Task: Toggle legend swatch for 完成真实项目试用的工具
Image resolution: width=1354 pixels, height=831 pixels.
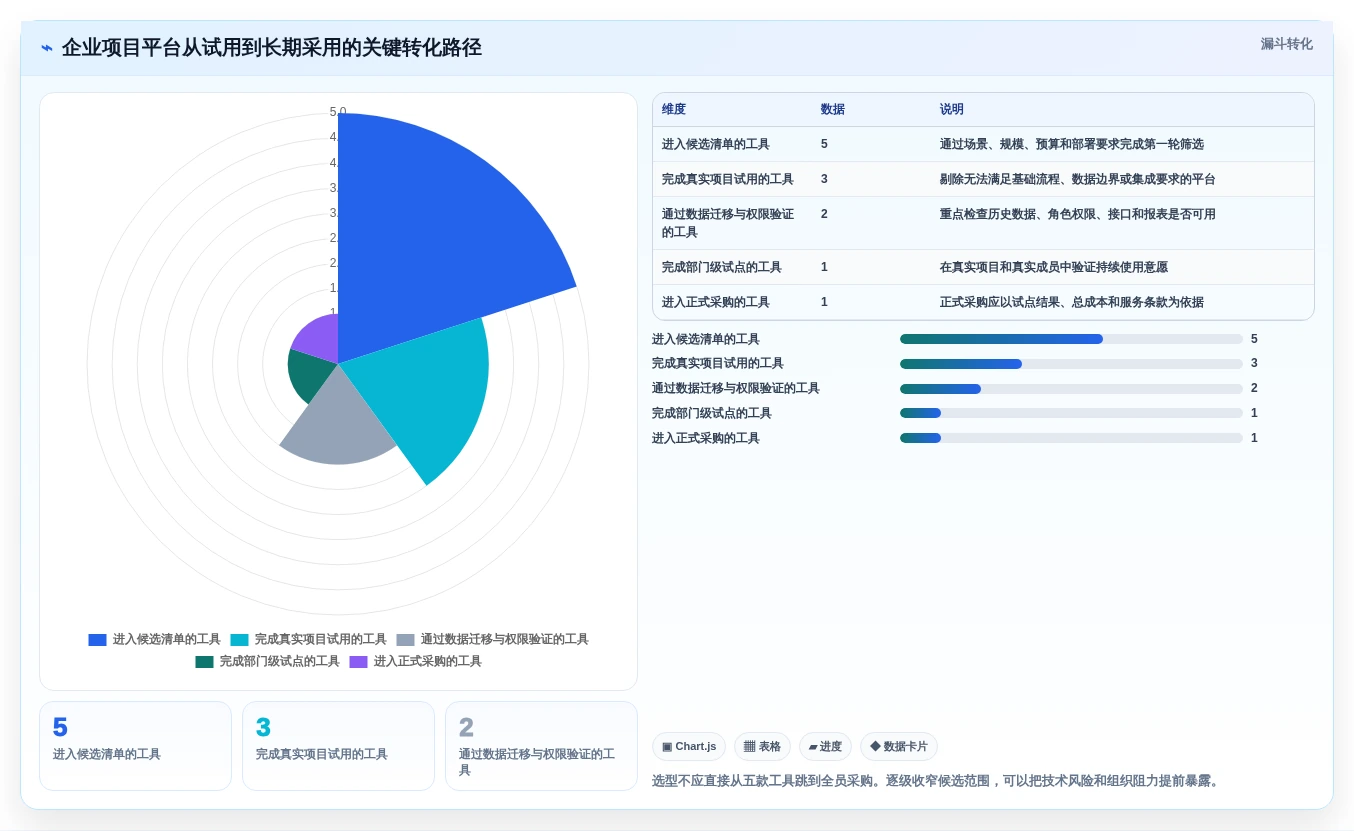Action: click(x=239, y=640)
